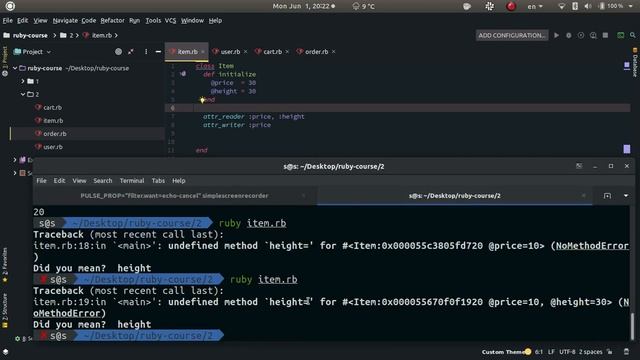Open the Favorites side tool window
Screen dimensions: 640x360
[5, 265]
